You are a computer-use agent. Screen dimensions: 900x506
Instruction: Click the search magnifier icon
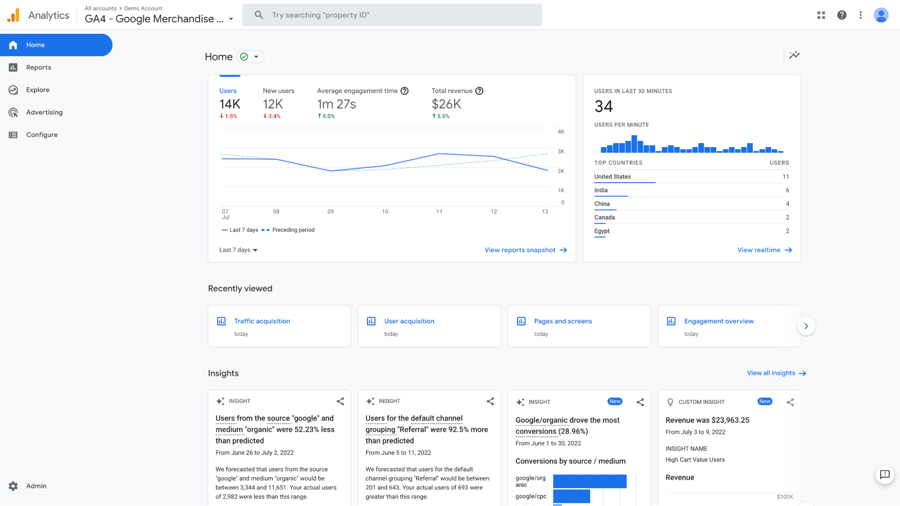[259, 15]
